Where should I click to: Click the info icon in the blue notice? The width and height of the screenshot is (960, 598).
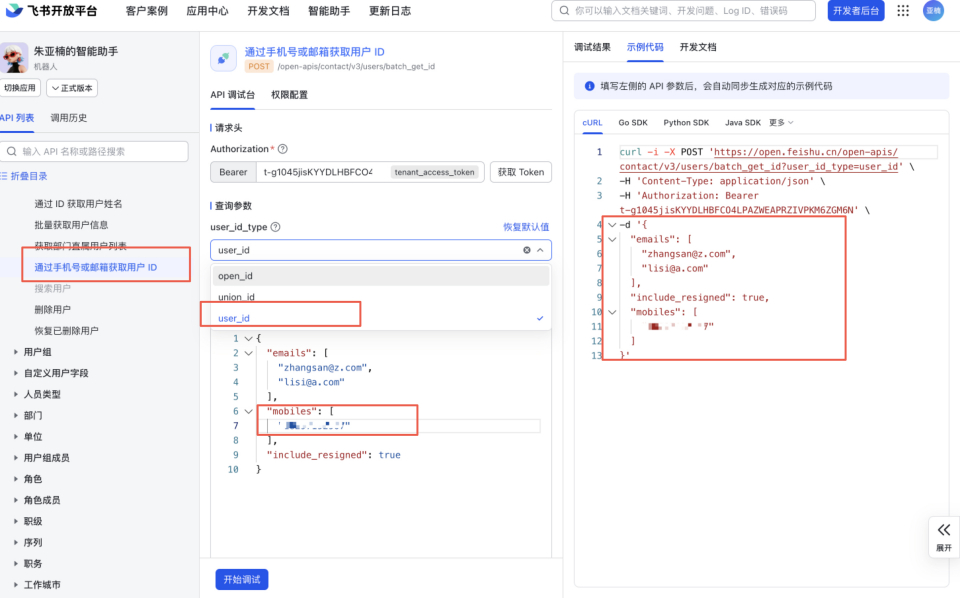(589, 86)
